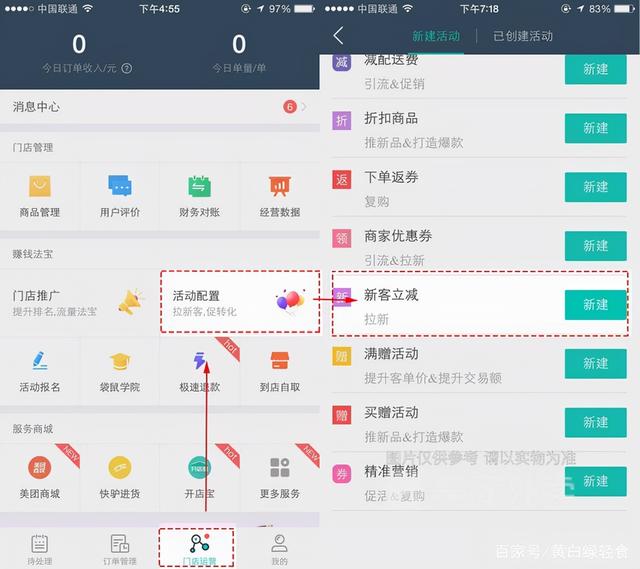640x569 pixels.
Task: Tap the 折 icon for 折扣商品
Action: (342, 120)
